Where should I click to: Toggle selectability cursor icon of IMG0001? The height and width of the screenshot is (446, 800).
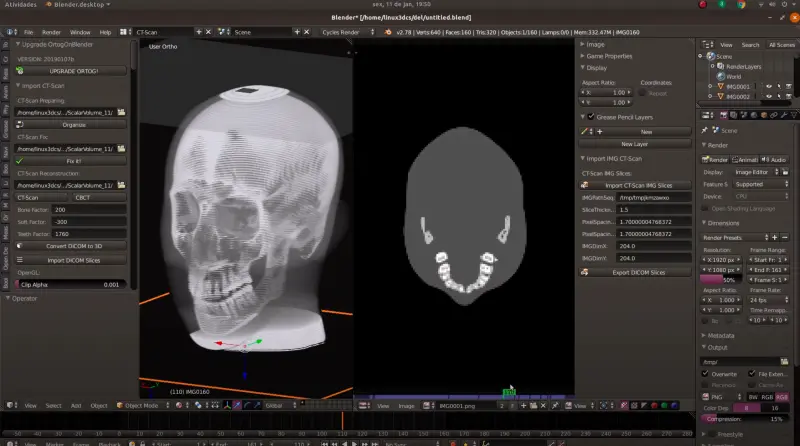[779, 86]
